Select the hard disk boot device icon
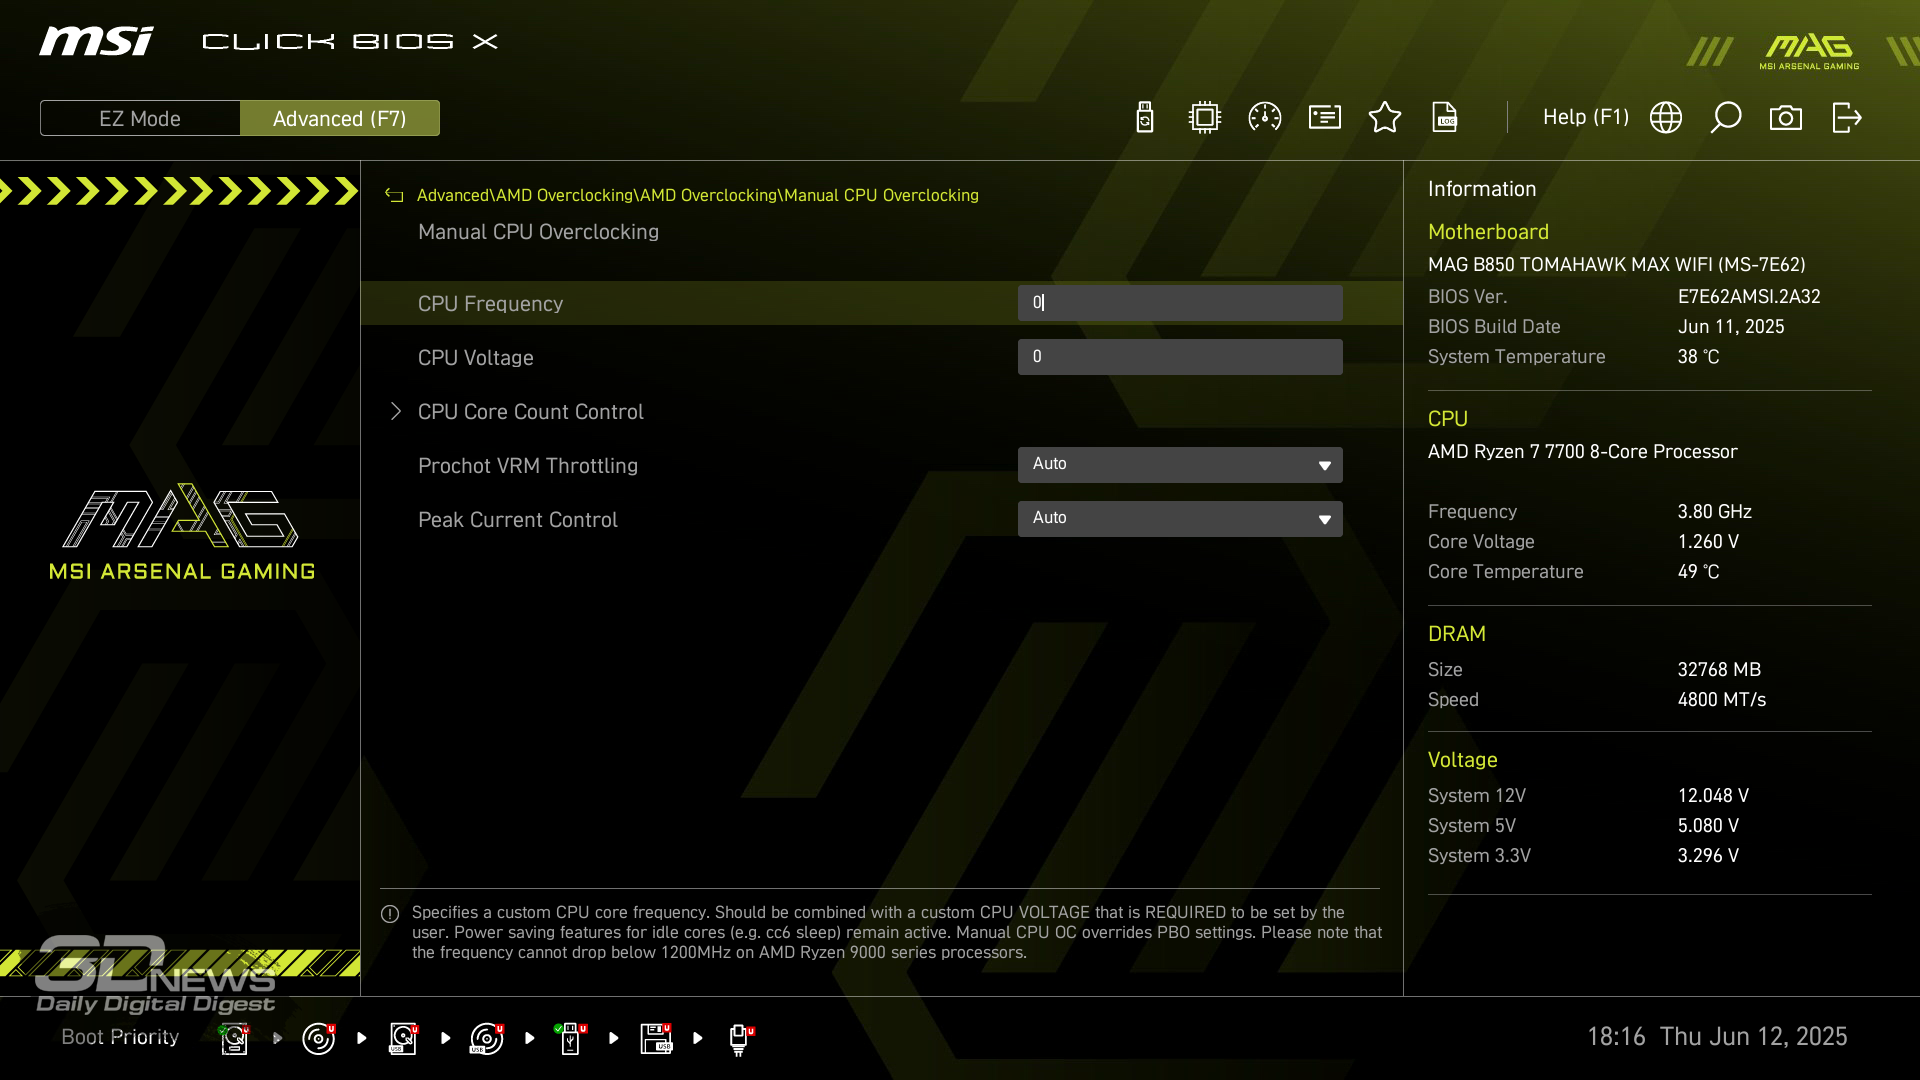 click(x=235, y=1038)
